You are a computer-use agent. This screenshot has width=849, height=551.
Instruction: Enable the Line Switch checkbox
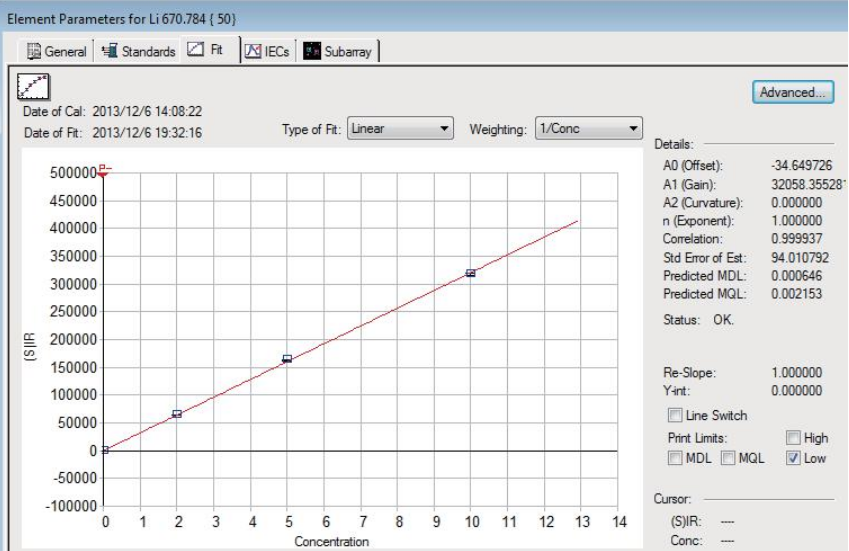tap(674, 415)
